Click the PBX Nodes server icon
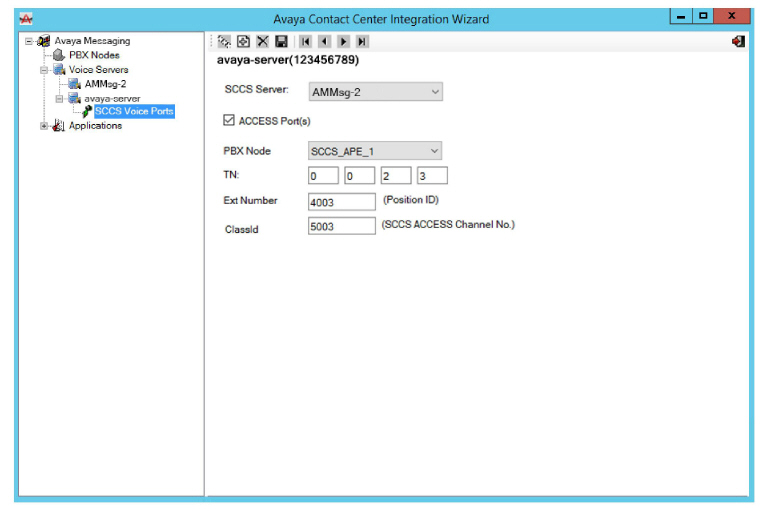Image resolution: width=768 pixels, height=511 pixels. [x=59, y=55]
